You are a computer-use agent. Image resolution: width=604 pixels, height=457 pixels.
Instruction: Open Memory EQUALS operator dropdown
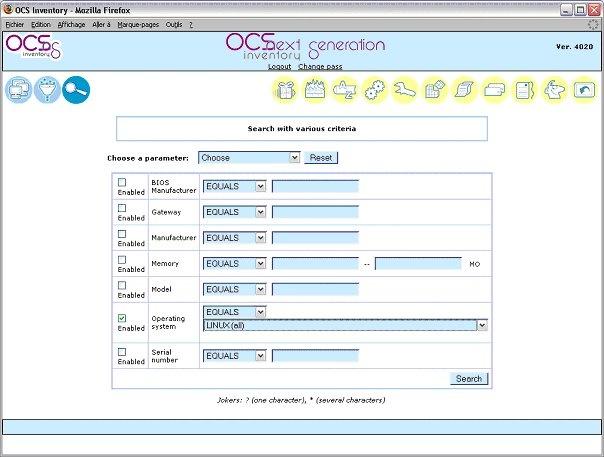click(234, 264)
